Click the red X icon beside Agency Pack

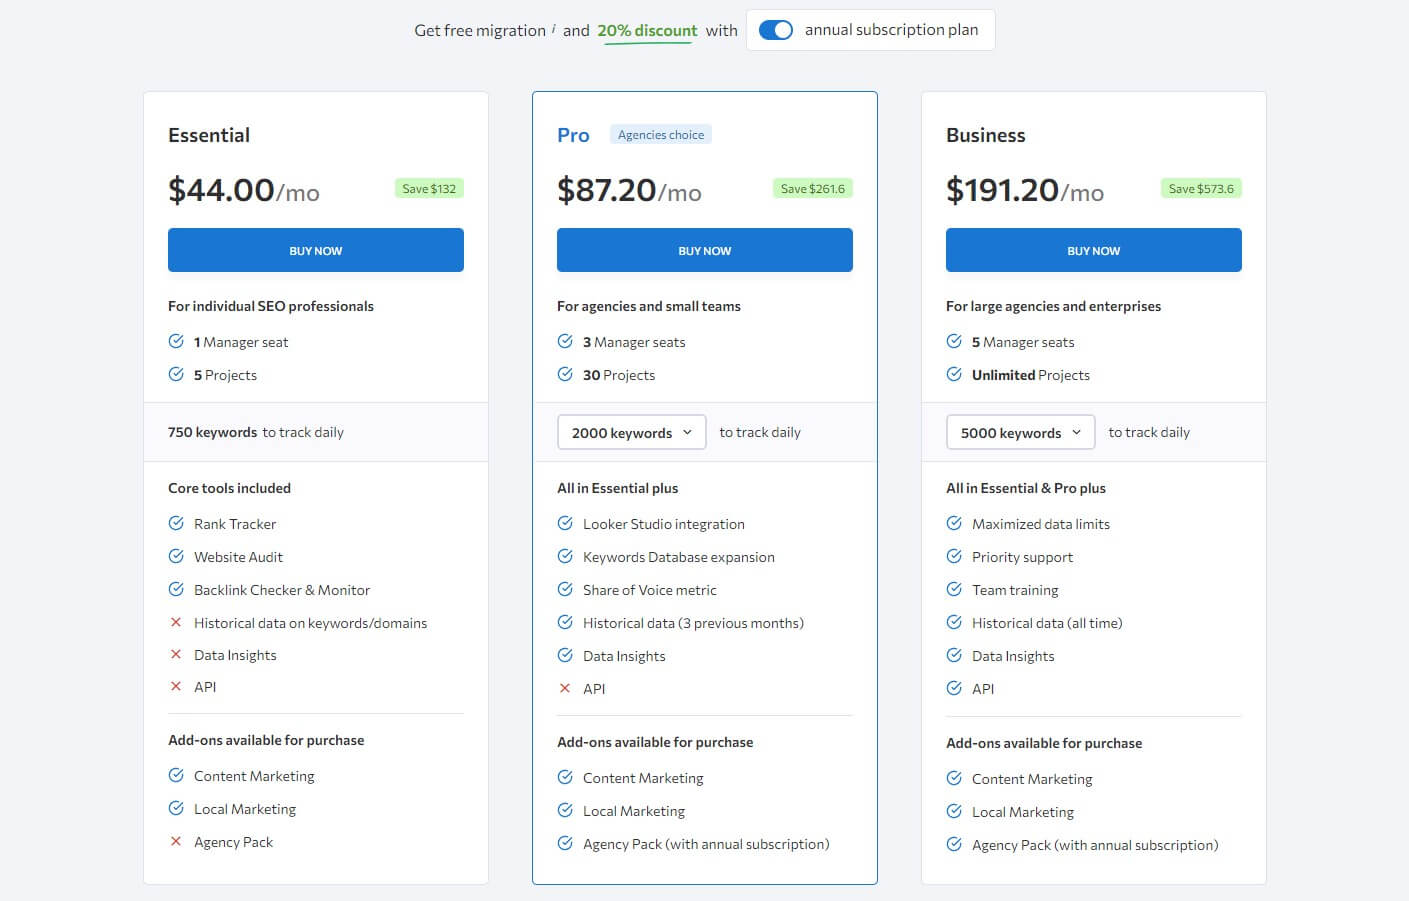[176, 841]
